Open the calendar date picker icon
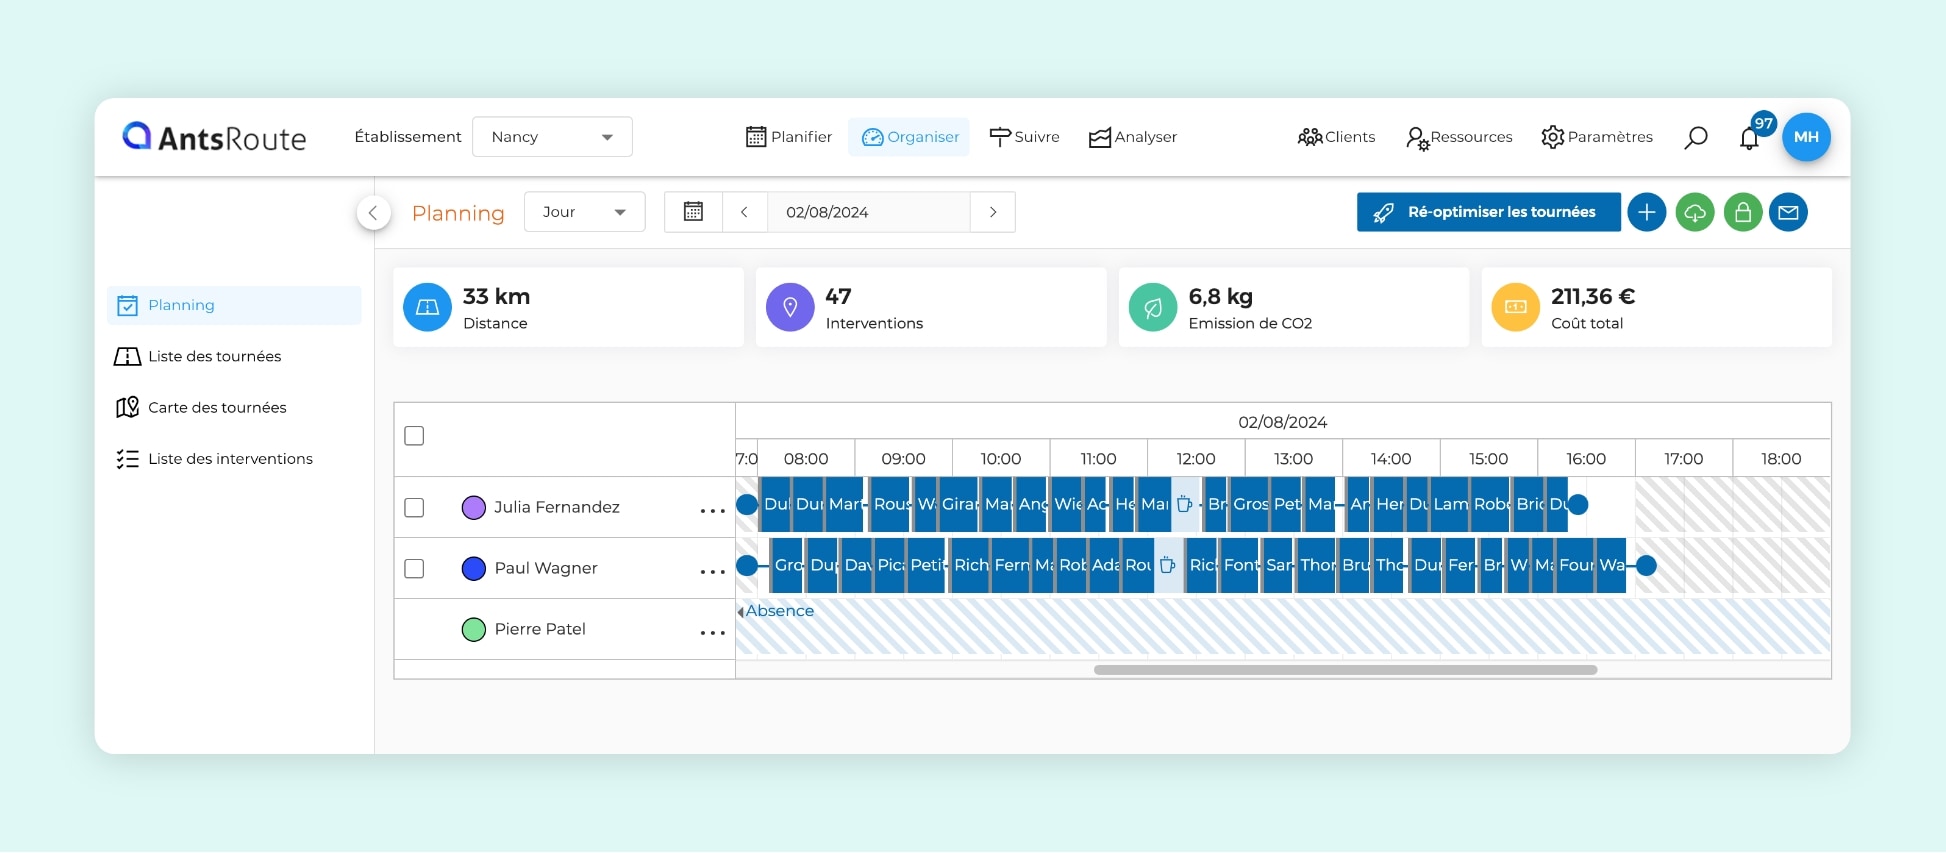 [x=693, y=212]
